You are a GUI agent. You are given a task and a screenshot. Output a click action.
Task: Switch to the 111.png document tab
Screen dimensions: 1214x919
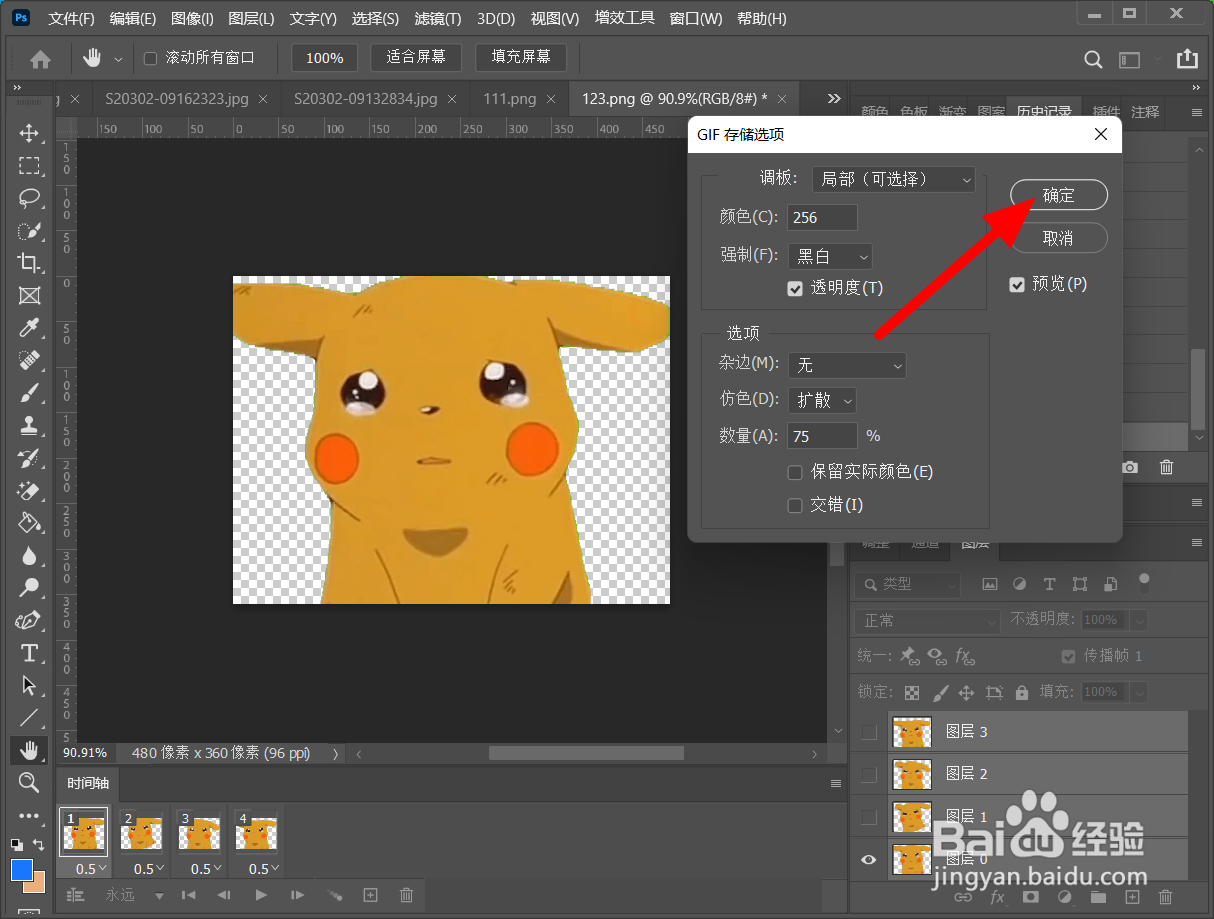(510, 99)
